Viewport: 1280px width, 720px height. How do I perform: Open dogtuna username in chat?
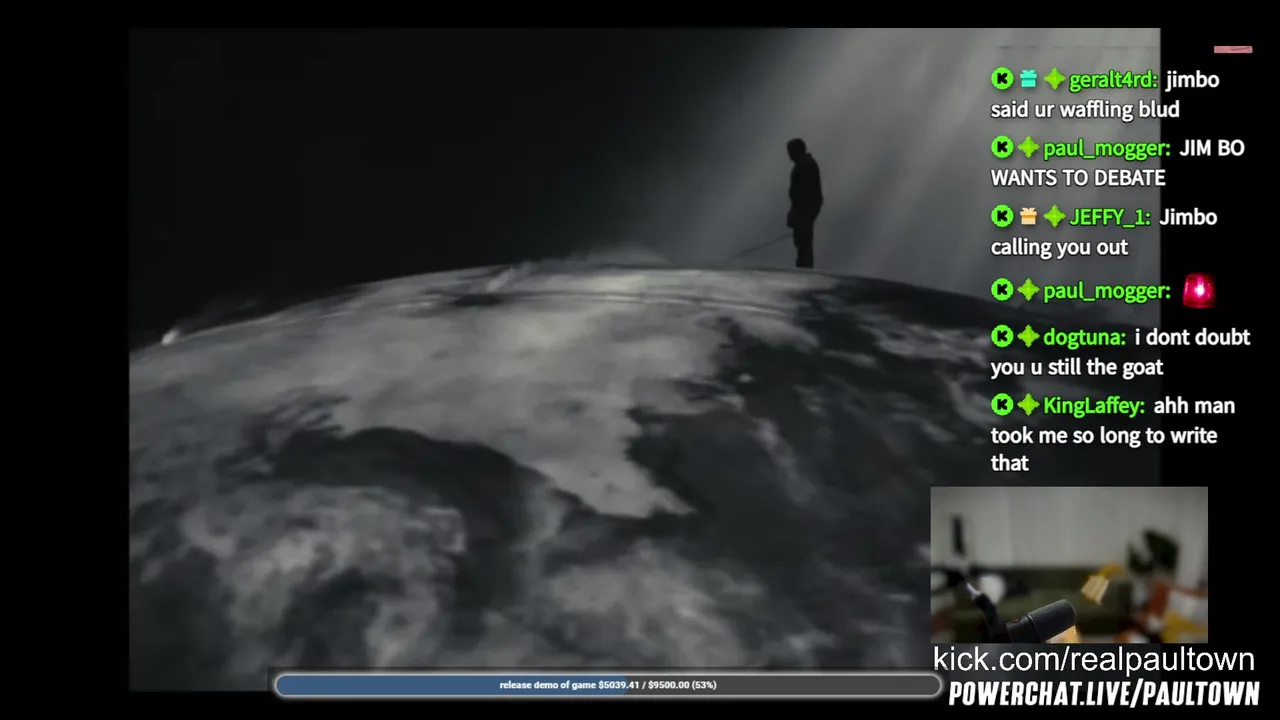pyautogui.click(x=1084, y=338)
